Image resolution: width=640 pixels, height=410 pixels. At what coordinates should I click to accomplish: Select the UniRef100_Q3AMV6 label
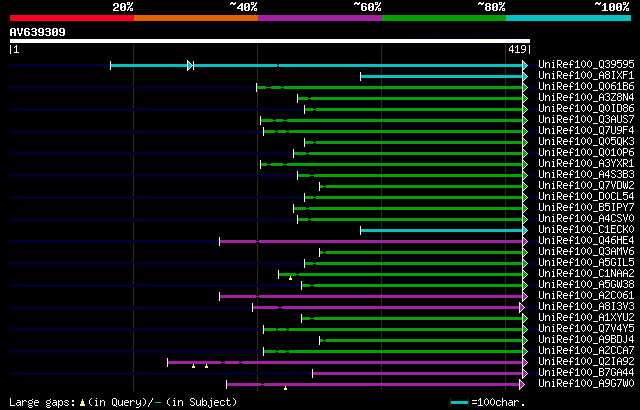tap(586, 252)
